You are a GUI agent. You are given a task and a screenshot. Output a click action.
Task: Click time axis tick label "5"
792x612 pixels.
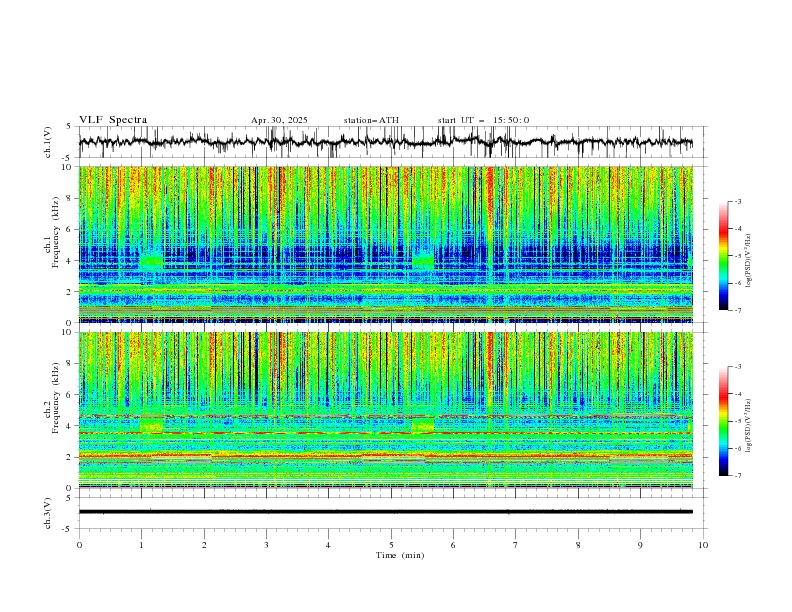tap(391, 545)
